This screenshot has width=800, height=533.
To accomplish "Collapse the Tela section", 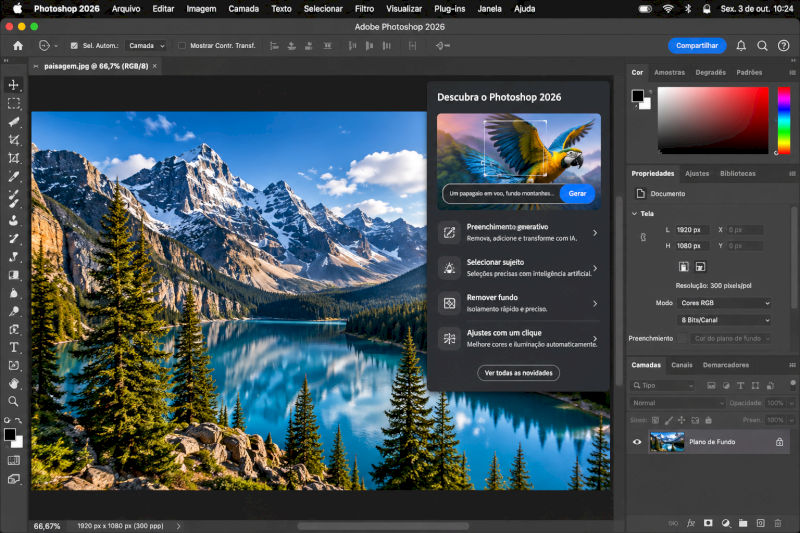I will click(x=634, y=214).
